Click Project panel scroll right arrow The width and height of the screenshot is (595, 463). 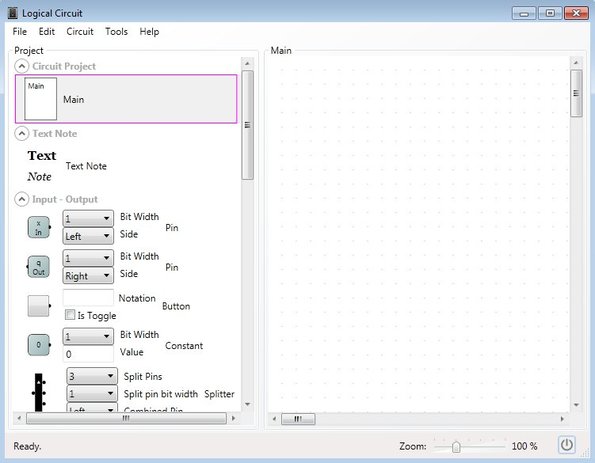[233, 418]
